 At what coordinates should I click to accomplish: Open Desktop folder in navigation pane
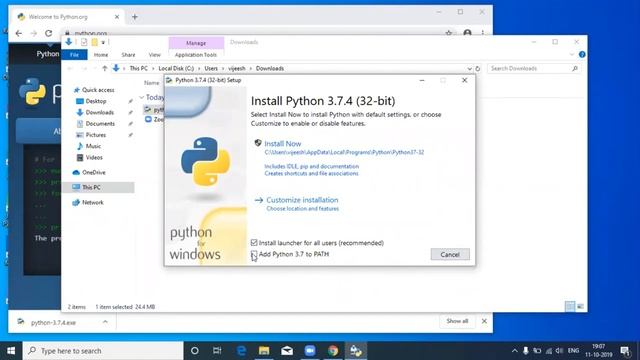pos(96,101)
